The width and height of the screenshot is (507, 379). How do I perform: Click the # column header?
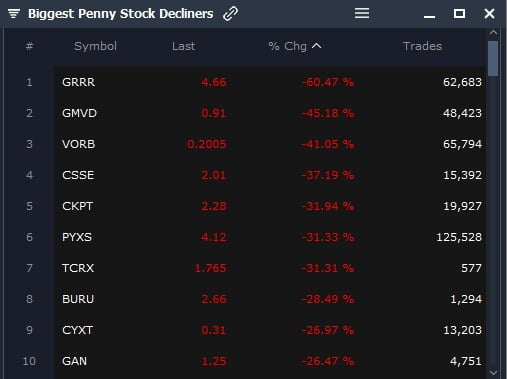click(29, 46)
